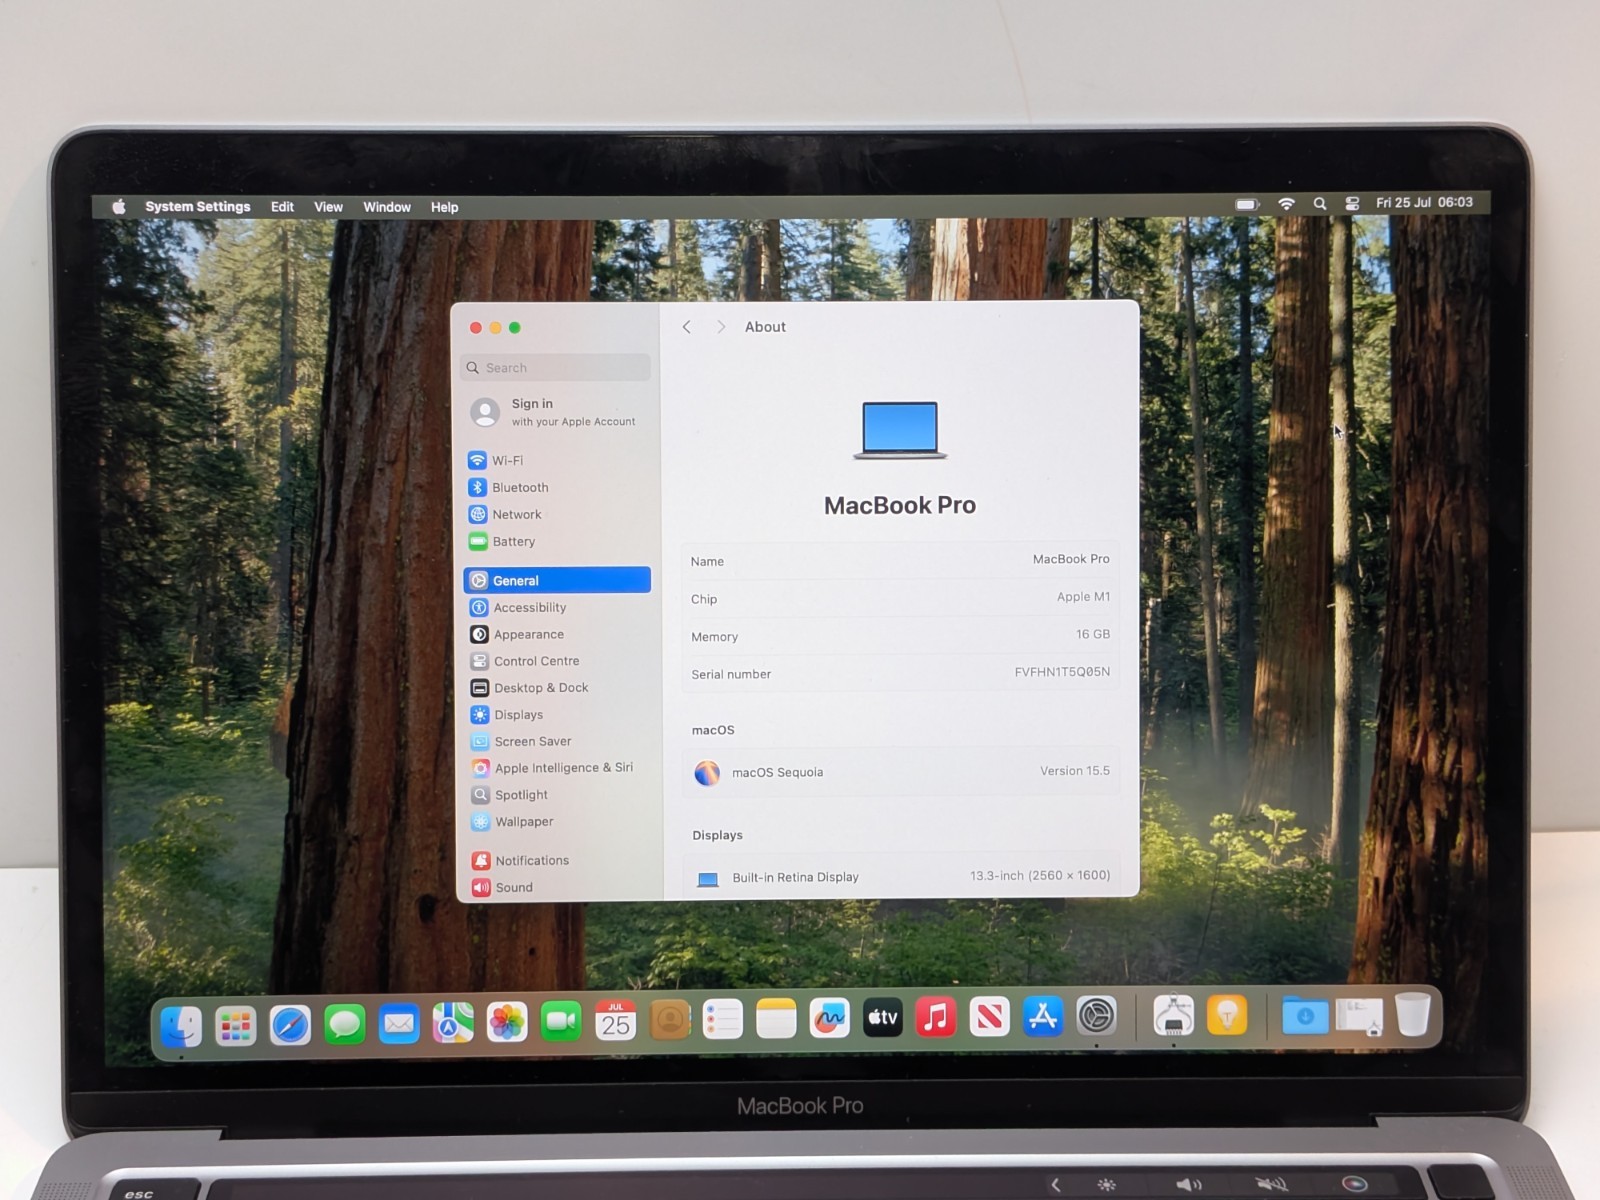Launch Safari from the Dock
Viewport: 1600px width, 1200px height.
coord(290,1025)
